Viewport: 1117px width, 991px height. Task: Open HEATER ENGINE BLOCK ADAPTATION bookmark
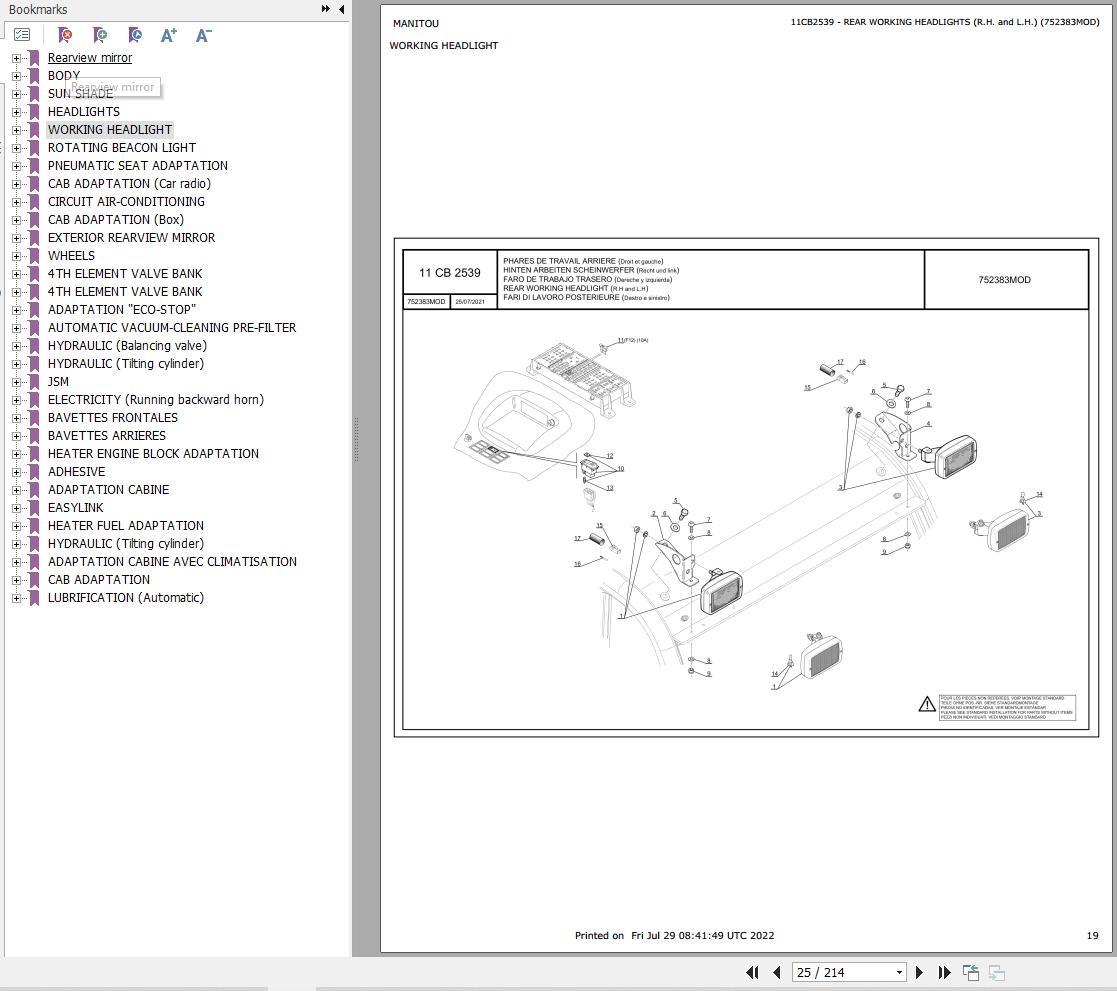click(x=153, y=454)
